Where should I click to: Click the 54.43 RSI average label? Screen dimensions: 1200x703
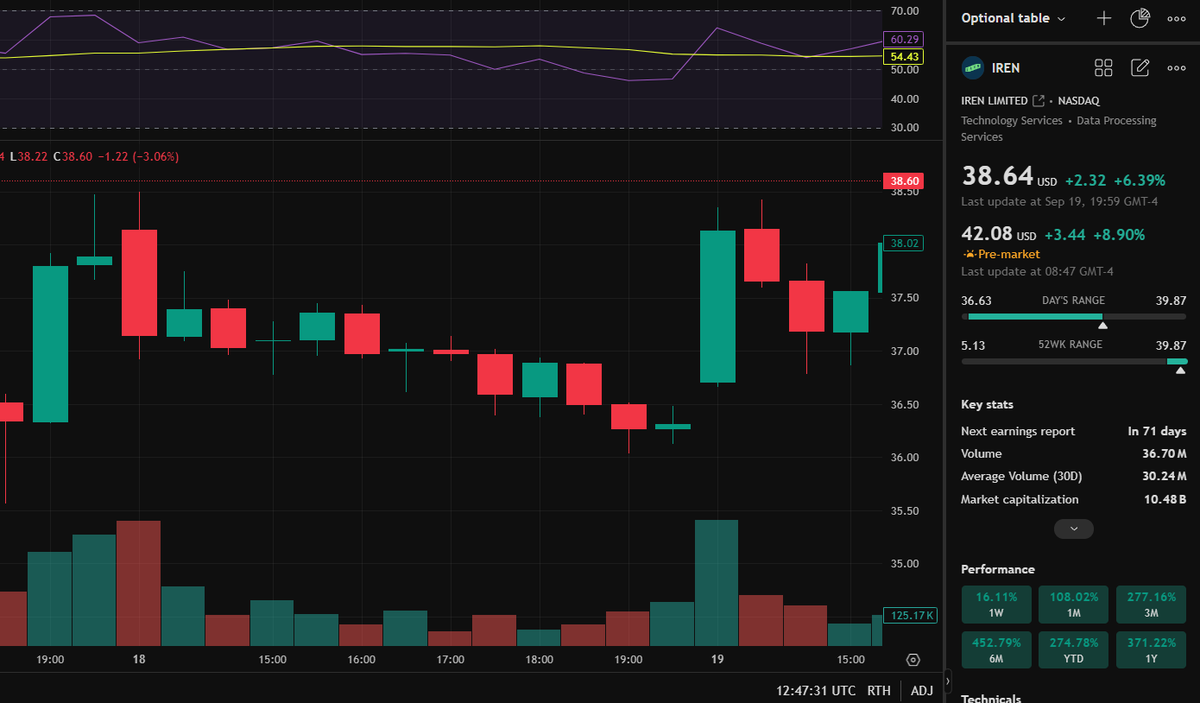point(905,57)
